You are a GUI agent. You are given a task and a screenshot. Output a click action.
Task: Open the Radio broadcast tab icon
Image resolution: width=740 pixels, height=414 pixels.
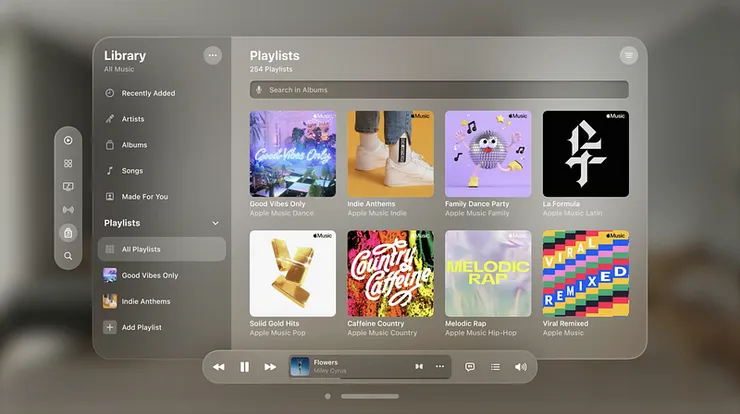68,210
